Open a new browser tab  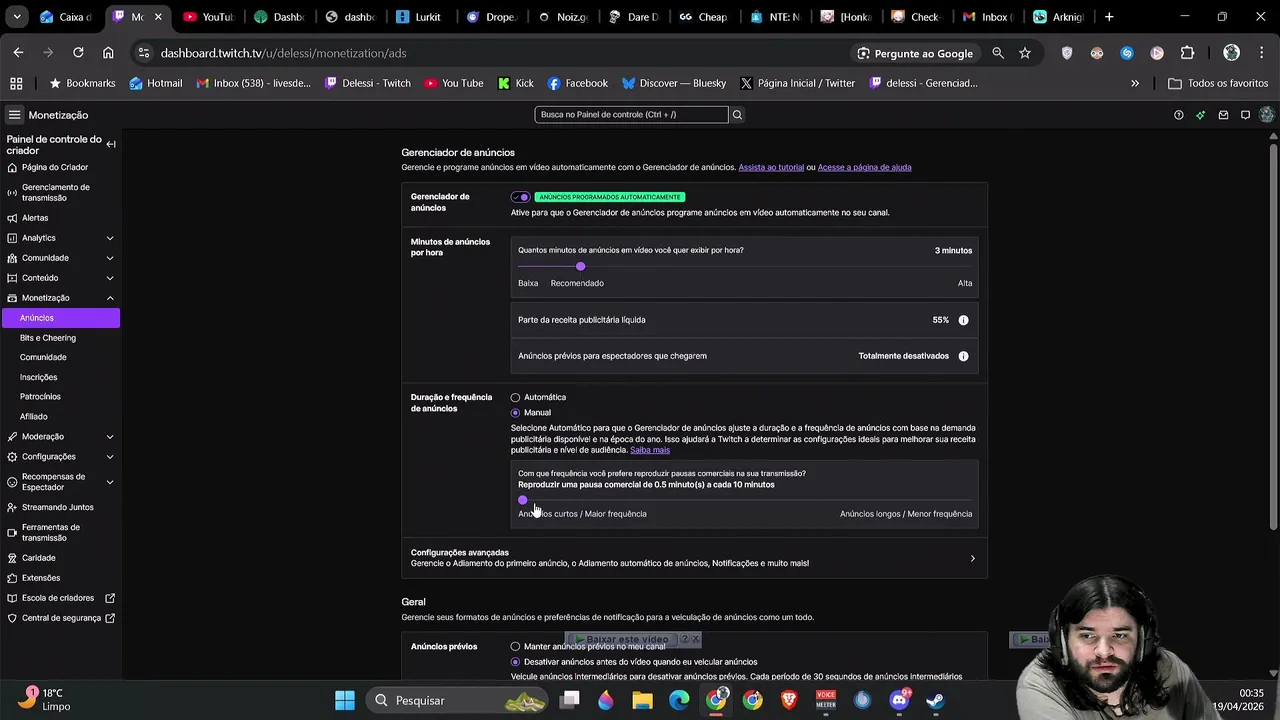click(x=1109, y=17)
